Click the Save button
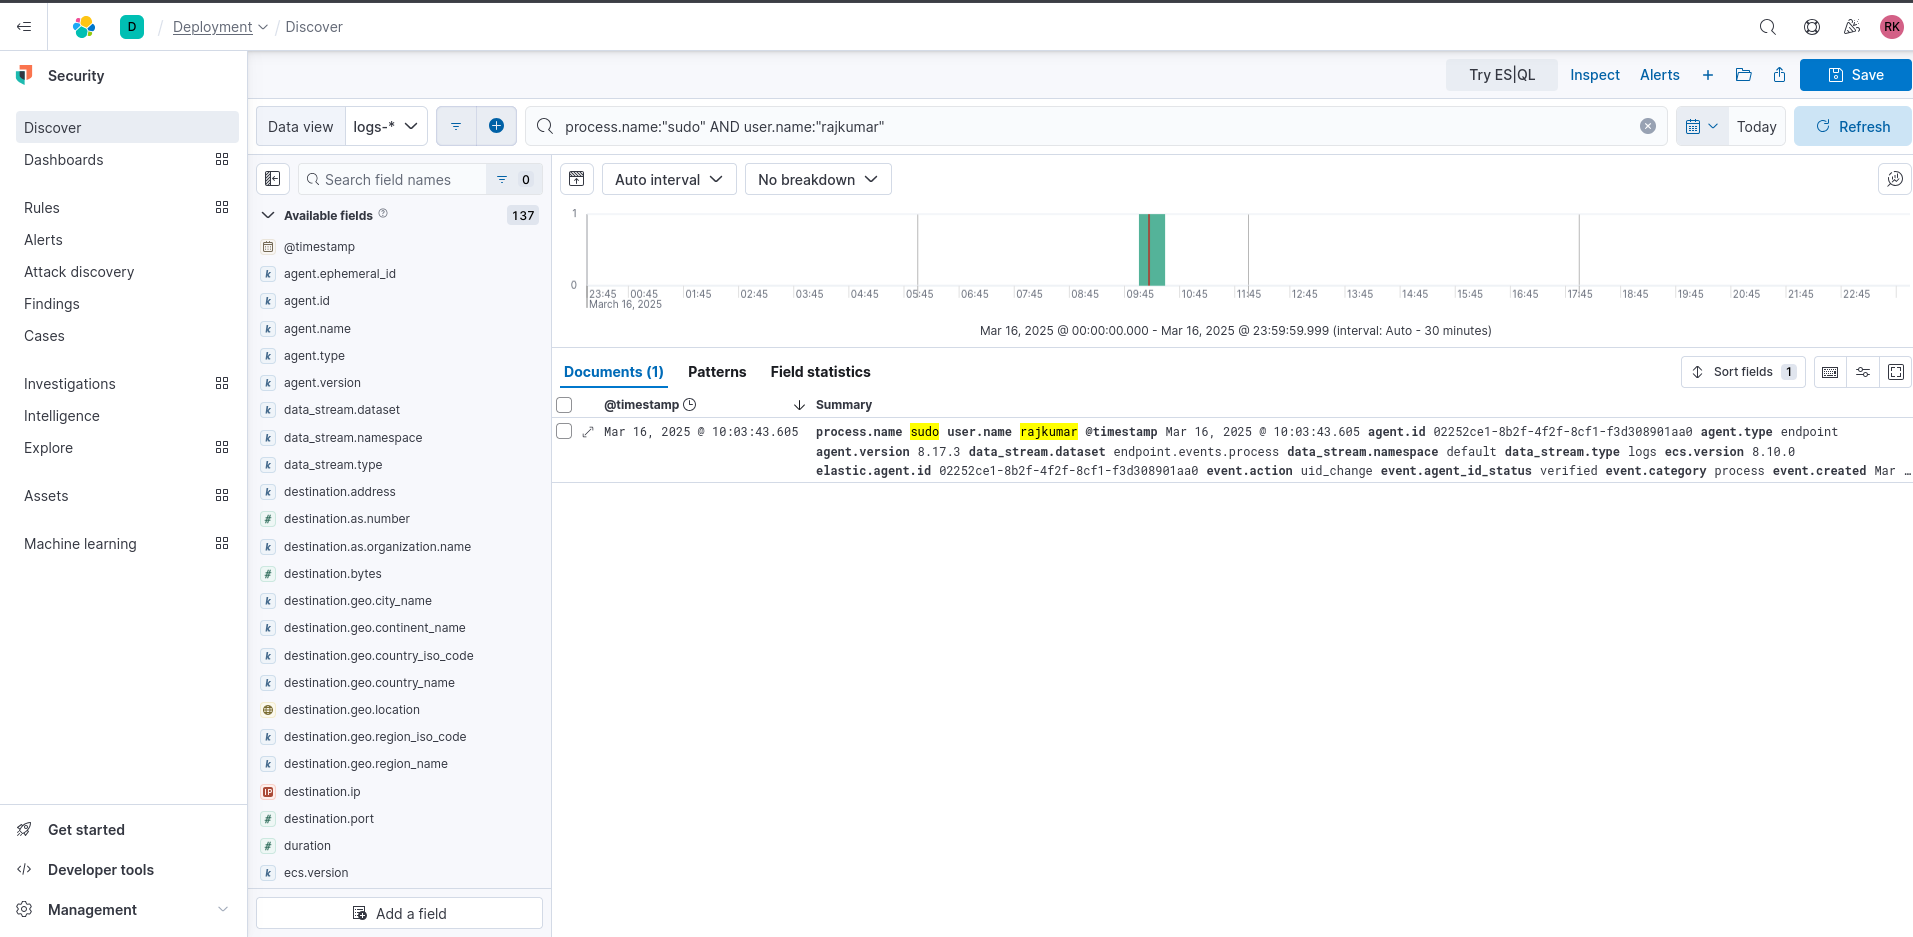 (x=1855, y=75)
